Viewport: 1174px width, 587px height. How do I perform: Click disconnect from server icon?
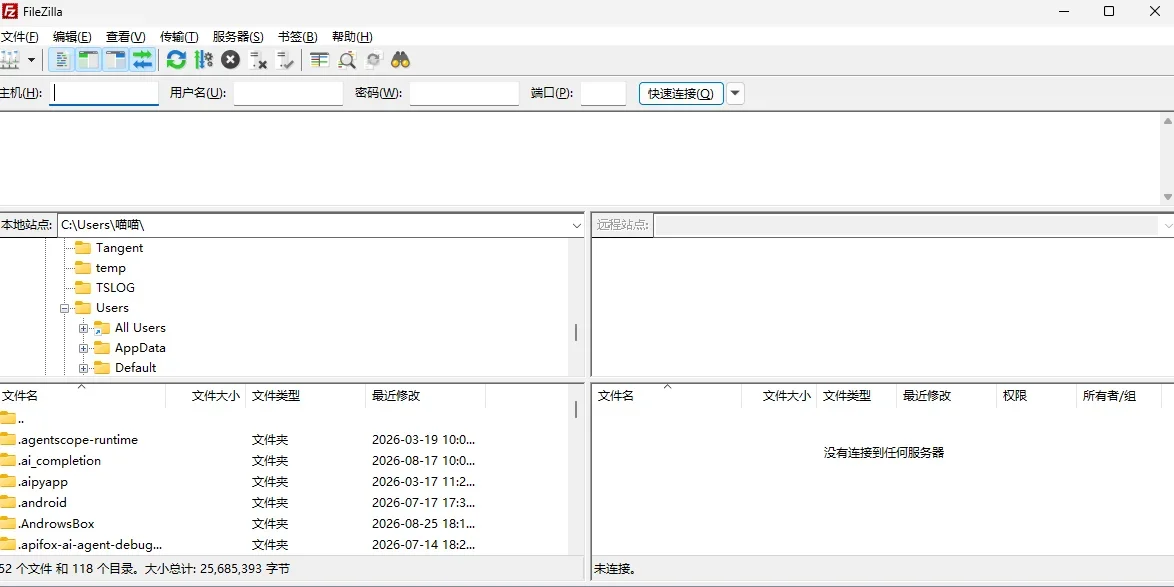click(258, 60)
